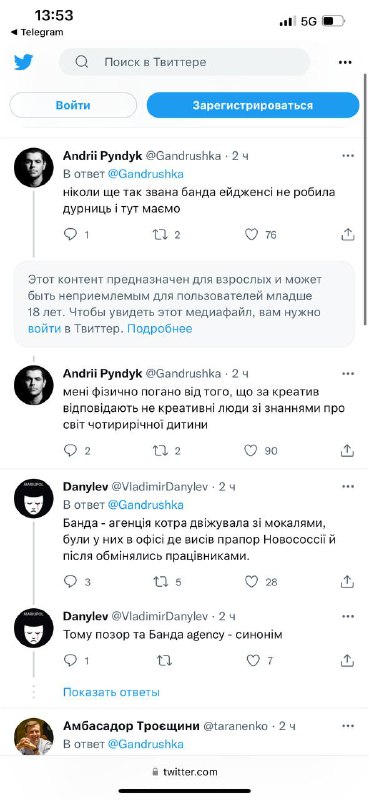Open Andrii Pyndyk's avatar on the first tweet
The image size is (369, 800).
coord(34,168)
